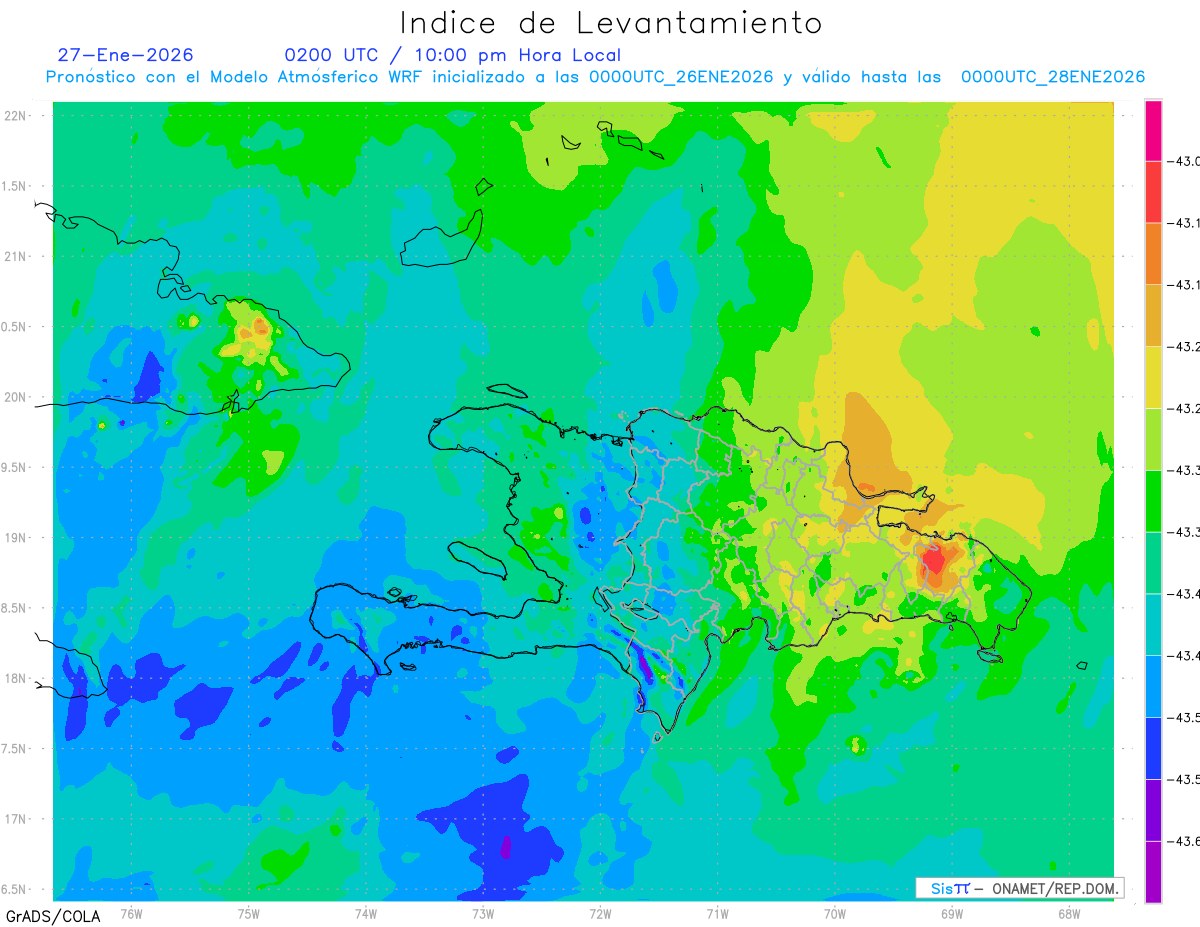
Task: Click the '17N' latitude label
Action: coord(17,819)
